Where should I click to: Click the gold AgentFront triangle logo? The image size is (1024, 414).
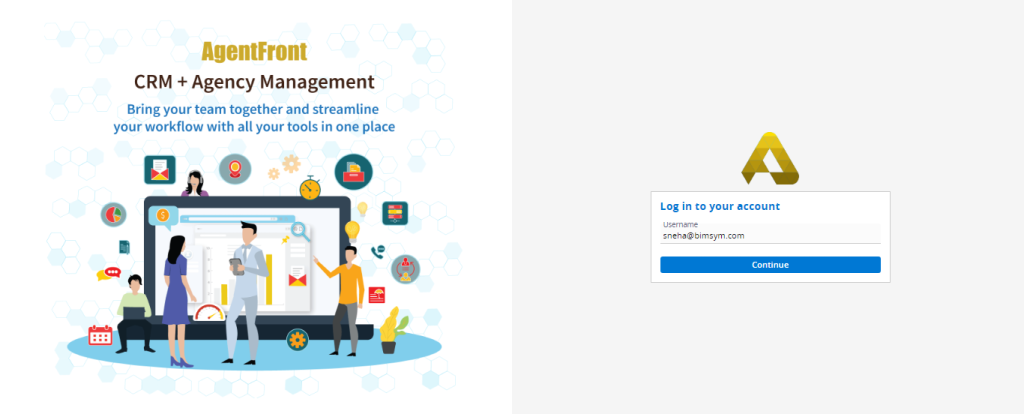[x=770, y=159]
